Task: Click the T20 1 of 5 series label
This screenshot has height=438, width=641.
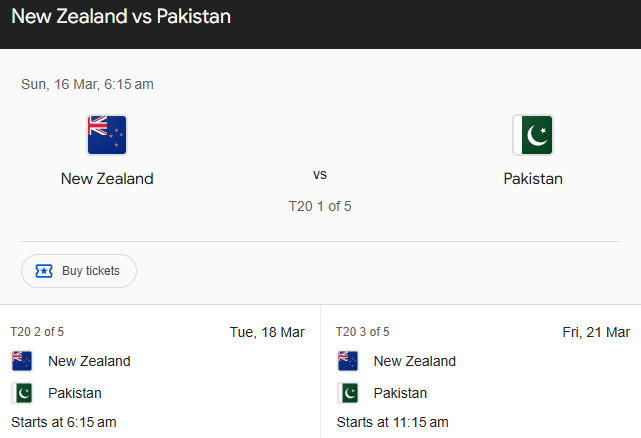Action: (320, 207)
